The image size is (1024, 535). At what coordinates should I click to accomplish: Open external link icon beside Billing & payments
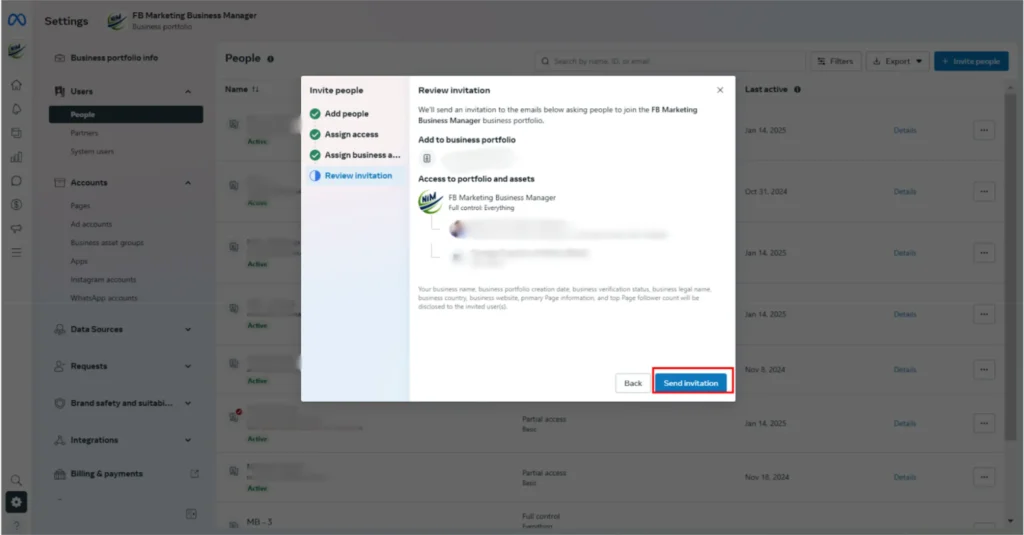click(195, 474)
